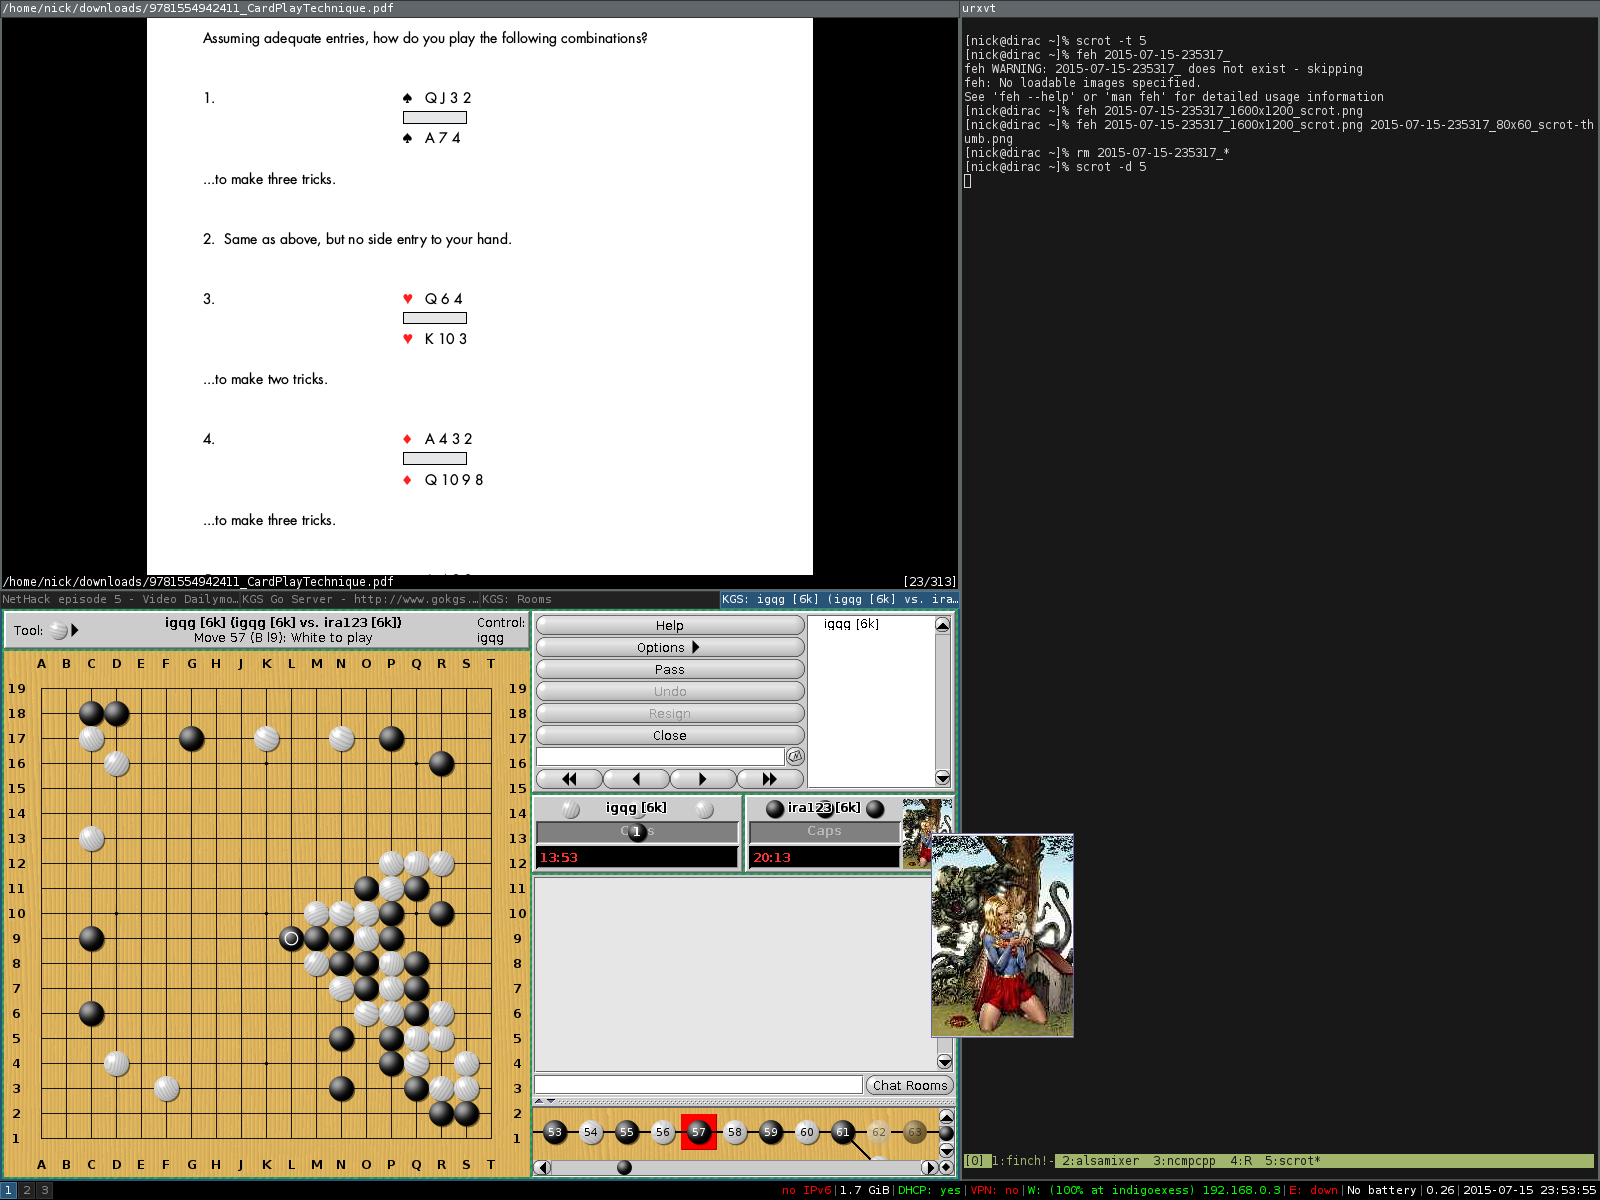Image resolution: width=1600 pixels, height=1200 pixels.
Task: Select tmux window 4:R
Action: [1241, 1161]
